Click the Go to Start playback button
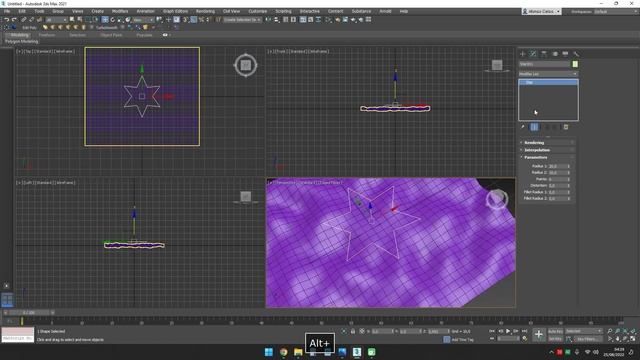 pyautogui.click(x=492, y=331)
